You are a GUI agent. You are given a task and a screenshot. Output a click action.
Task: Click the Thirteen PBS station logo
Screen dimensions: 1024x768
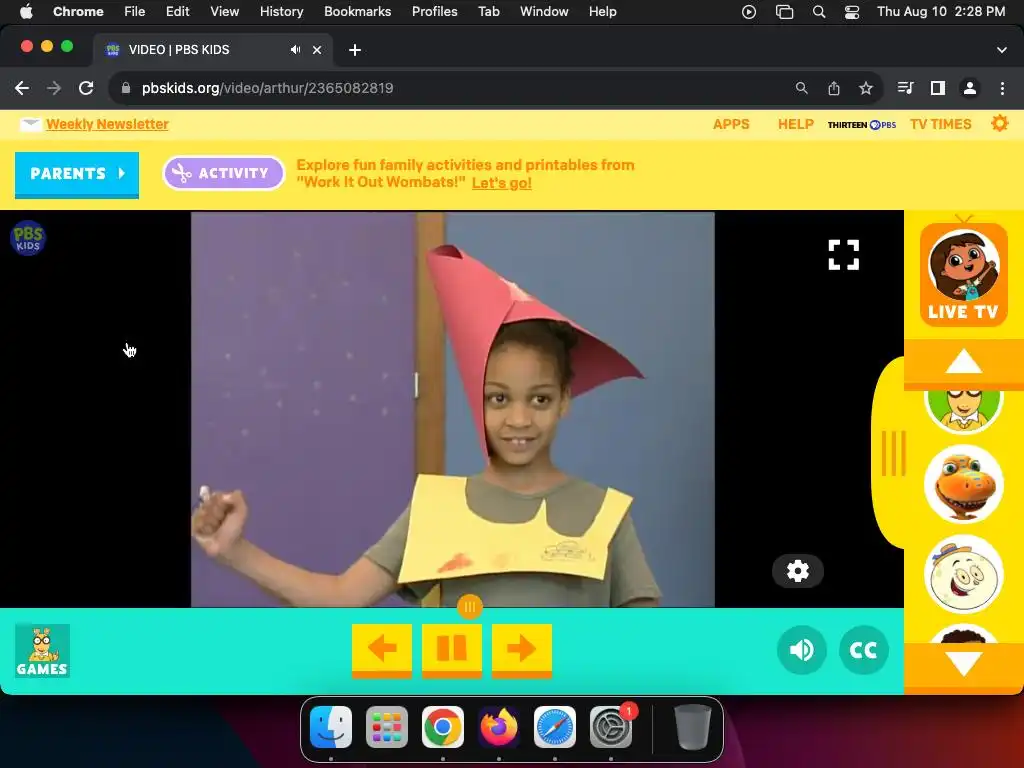click(861, 125)
